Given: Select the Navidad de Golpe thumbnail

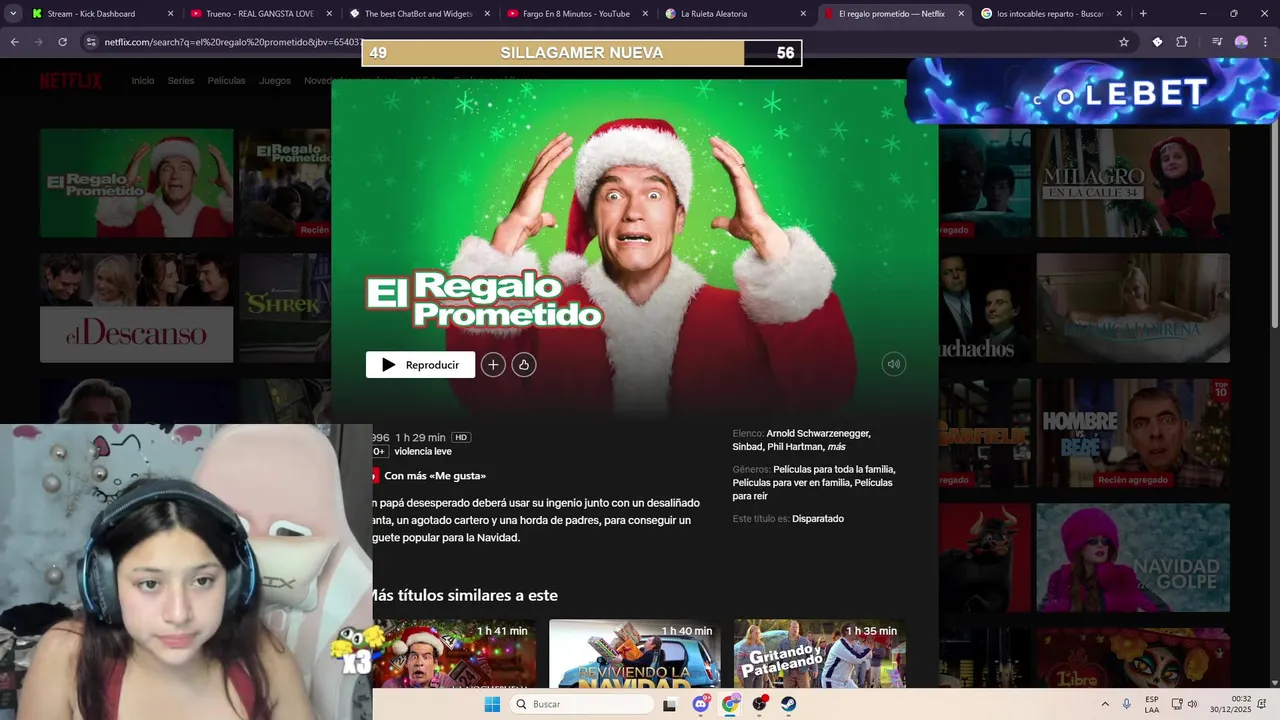Looking at the screenshot, I should (1133, 558).
